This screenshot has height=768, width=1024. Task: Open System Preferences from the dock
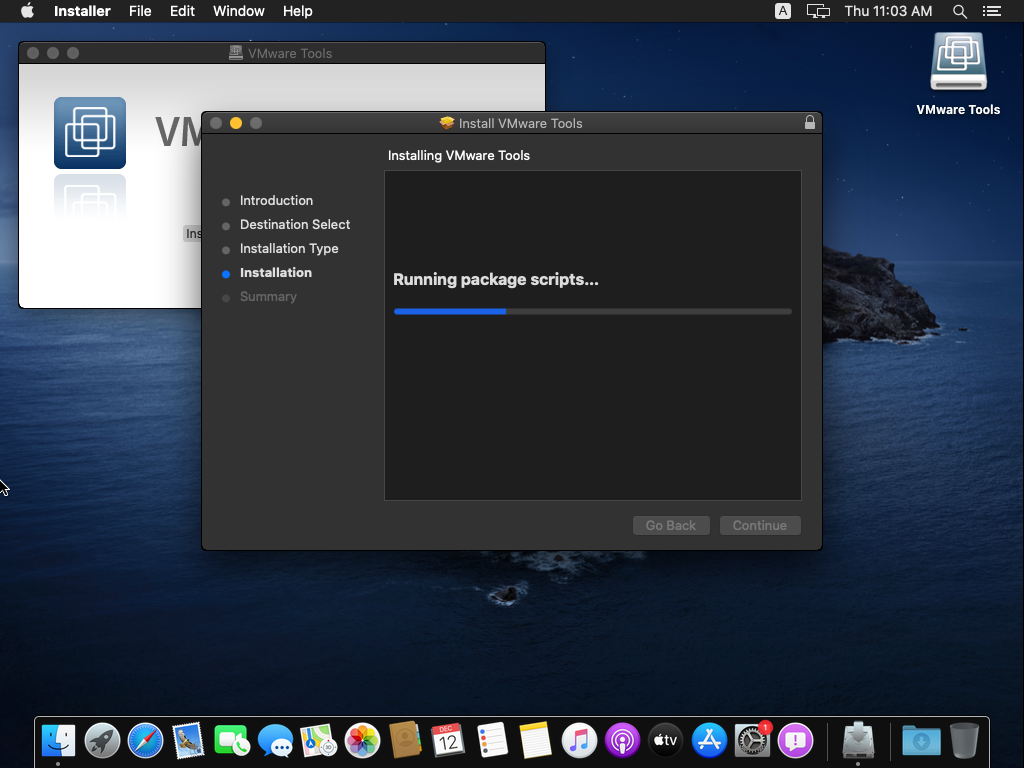click(x=752, y=740)
